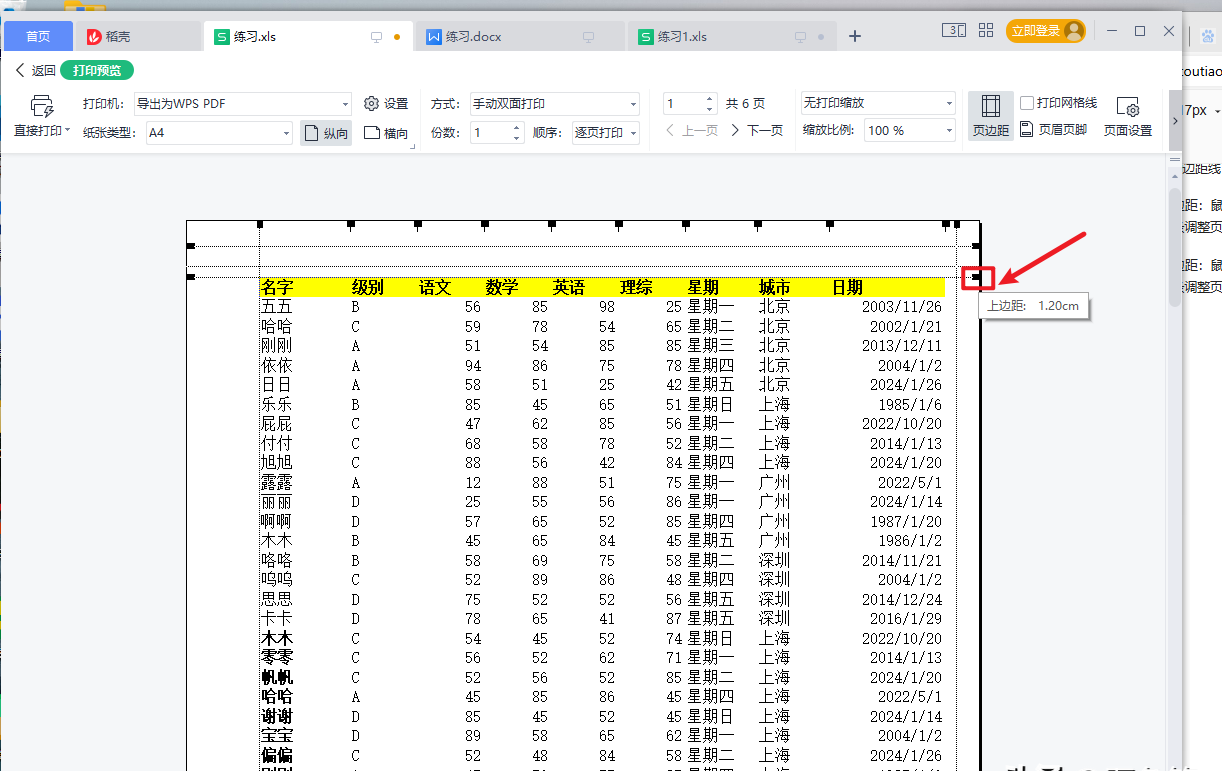Switch to the 练习.docx tab
Screen dimensions: 1222x771
pos(518,36)
